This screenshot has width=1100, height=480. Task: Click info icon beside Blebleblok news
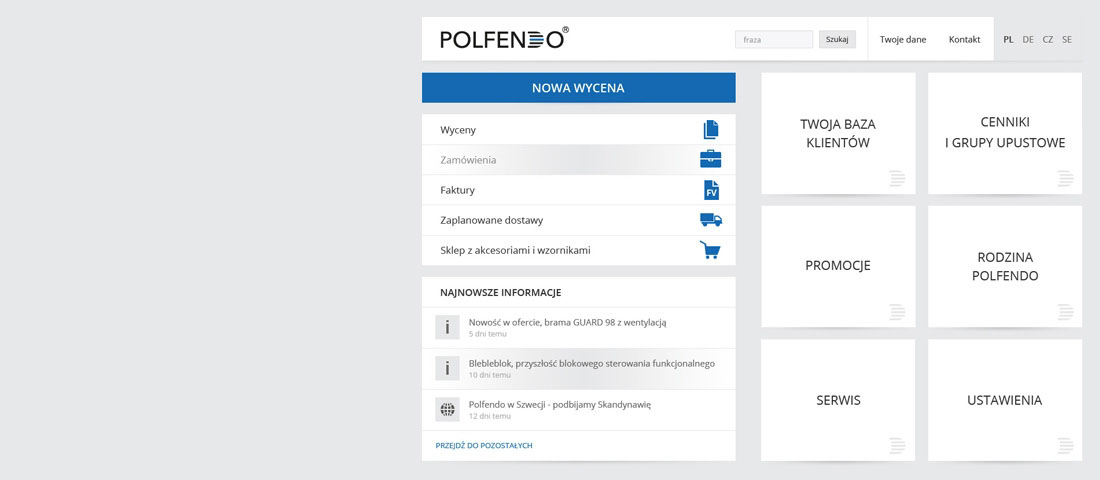click(x=447, y=368)
